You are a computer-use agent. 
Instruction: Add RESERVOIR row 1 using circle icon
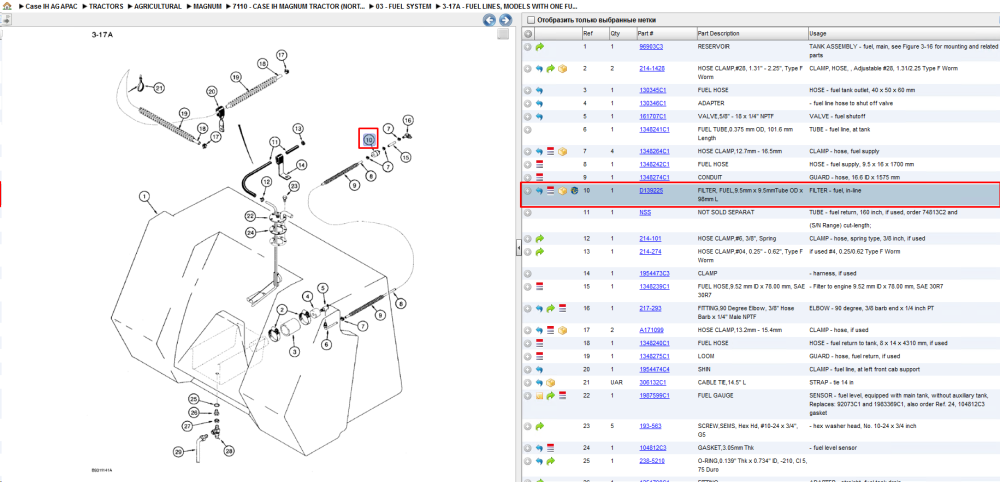click(x=527, y=47)
